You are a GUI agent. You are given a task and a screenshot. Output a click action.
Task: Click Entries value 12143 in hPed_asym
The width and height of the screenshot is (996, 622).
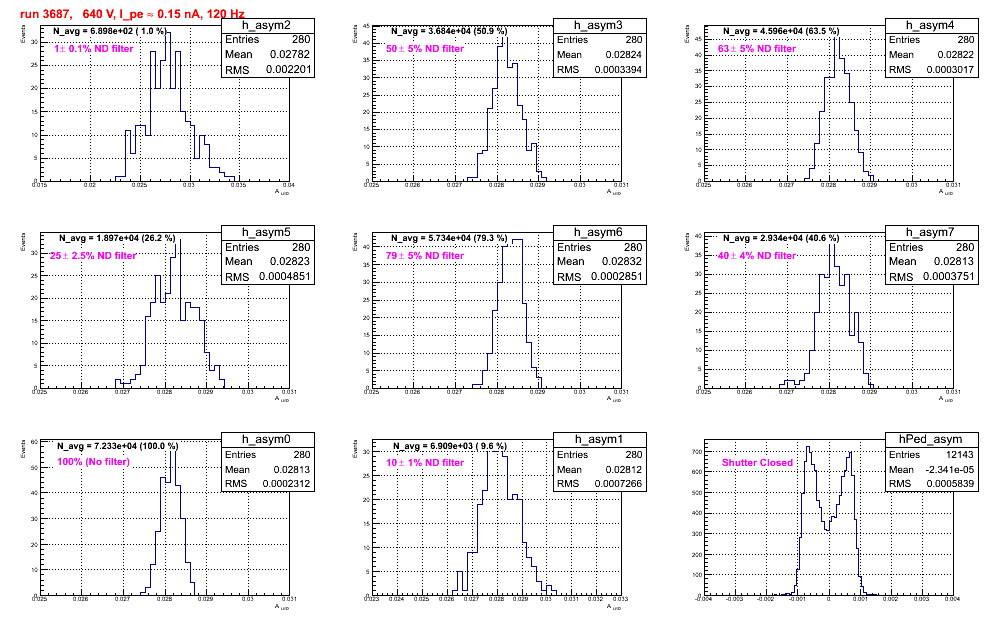click(x=961, y=454)
